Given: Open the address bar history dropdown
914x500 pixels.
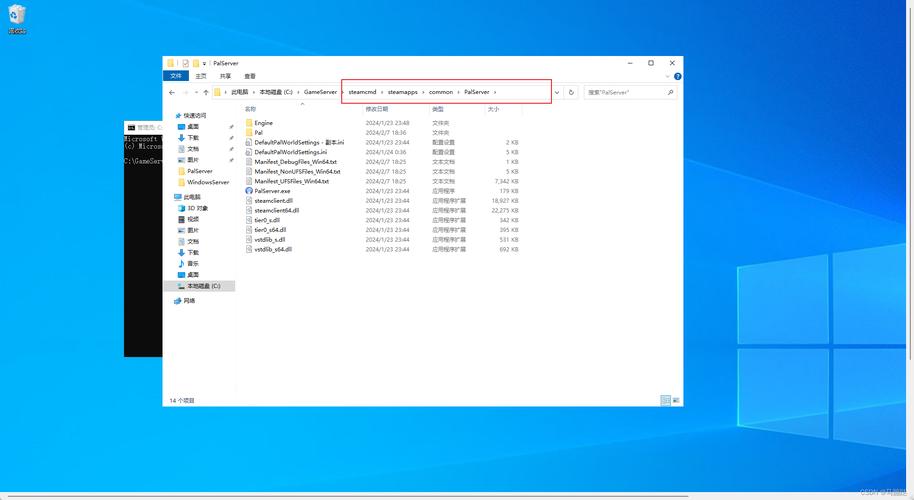Looking at the screenshot, I should 557,92.
